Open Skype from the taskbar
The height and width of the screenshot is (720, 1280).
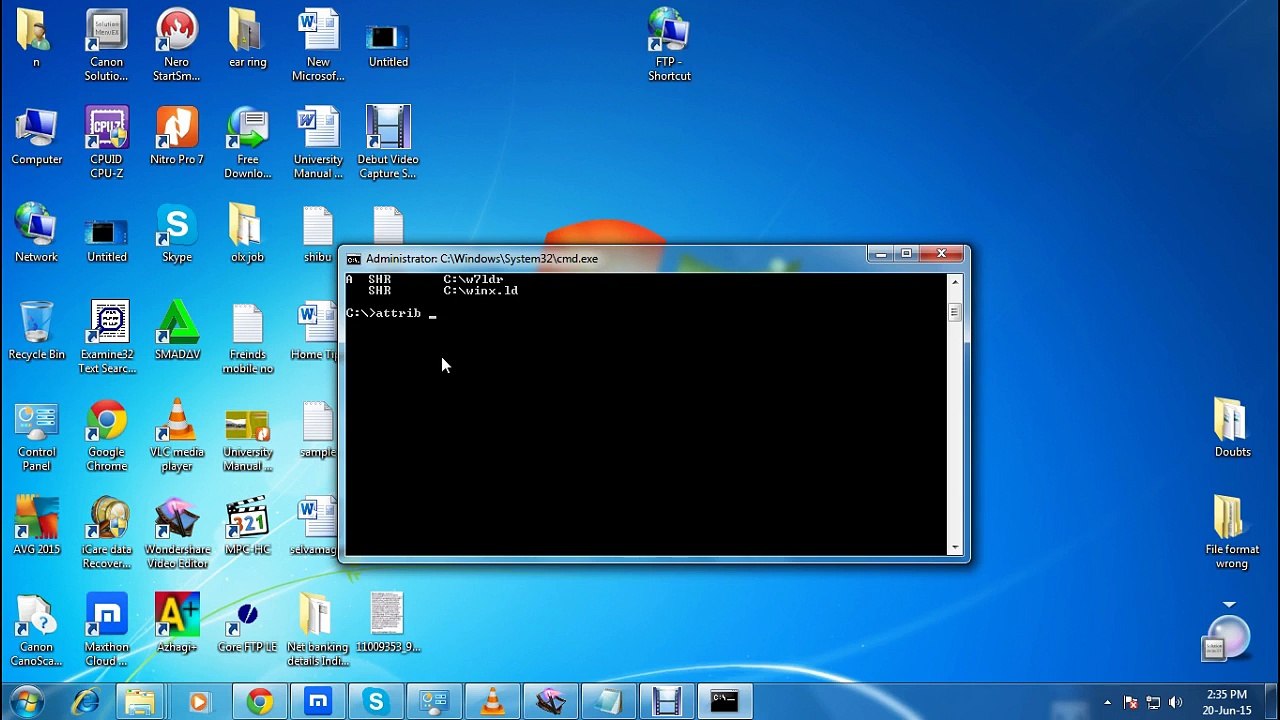(376, 702)
